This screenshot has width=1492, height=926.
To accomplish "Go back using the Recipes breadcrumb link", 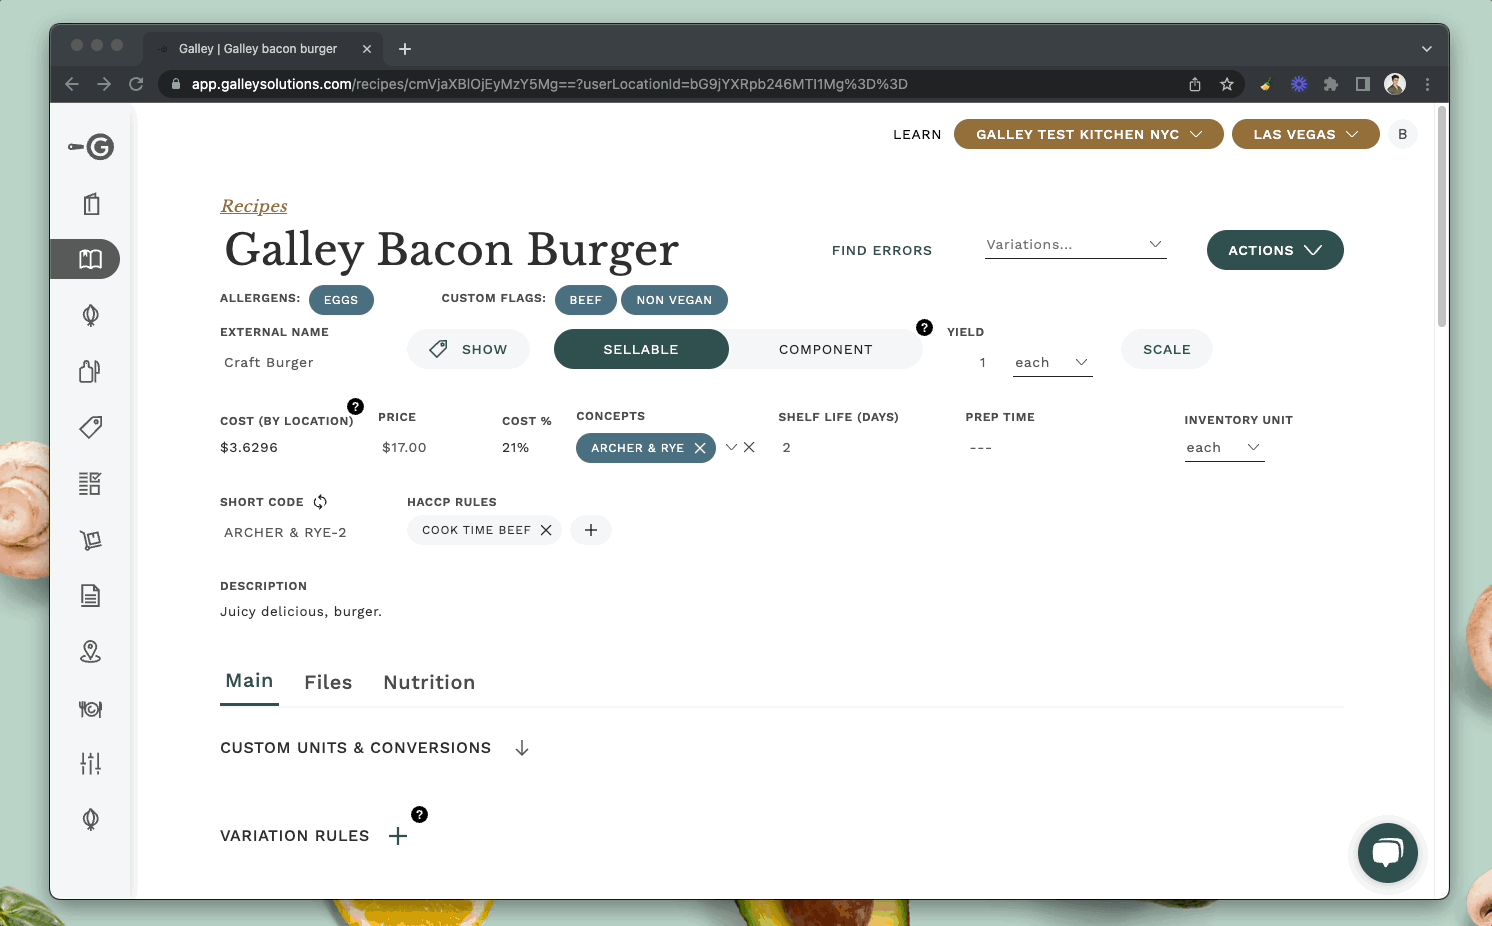I will [x=253, y=206].
